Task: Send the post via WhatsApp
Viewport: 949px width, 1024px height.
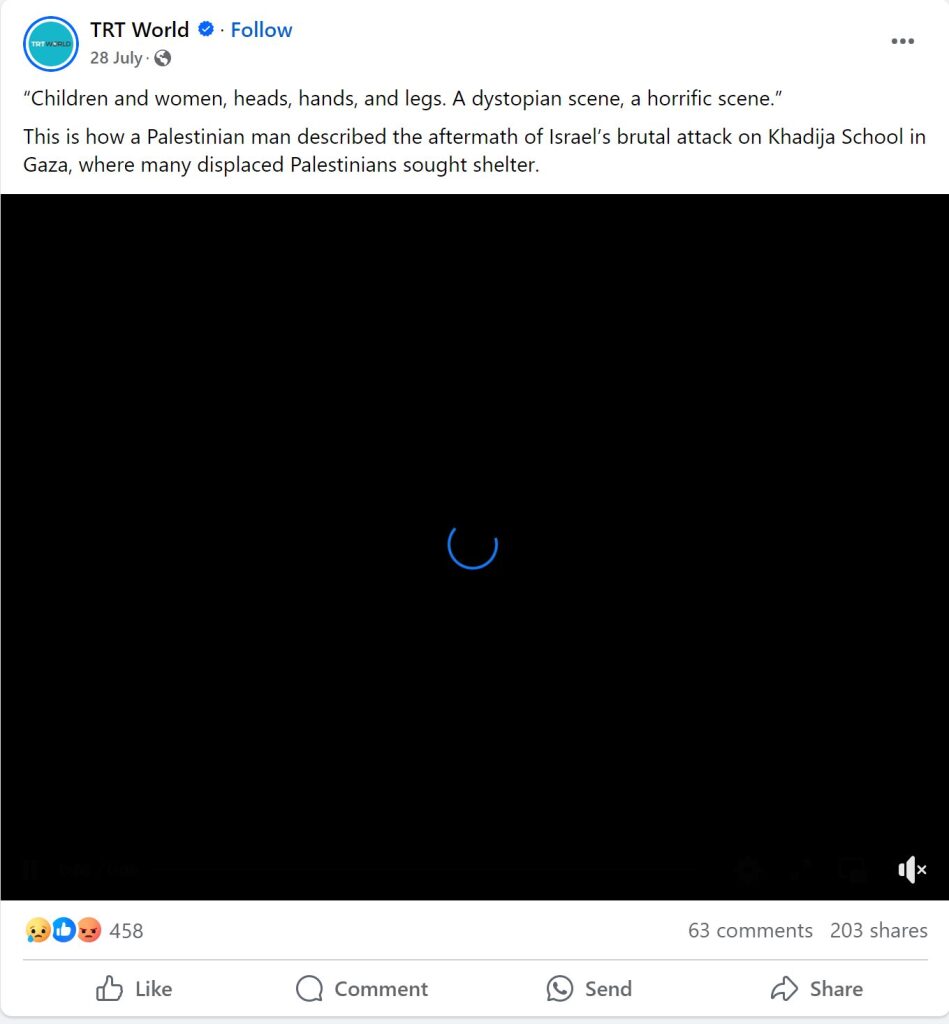Action: coord(589,989)
